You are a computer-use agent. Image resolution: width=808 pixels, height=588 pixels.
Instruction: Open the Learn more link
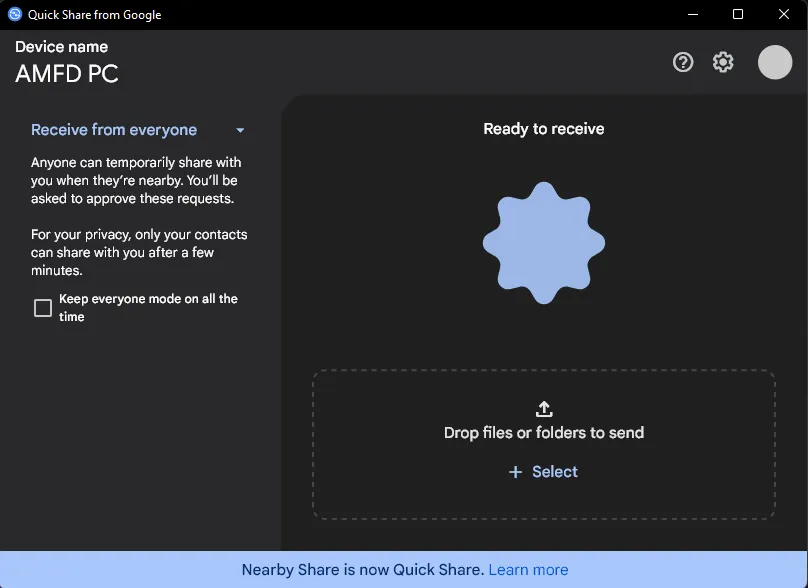coord(528,570)
